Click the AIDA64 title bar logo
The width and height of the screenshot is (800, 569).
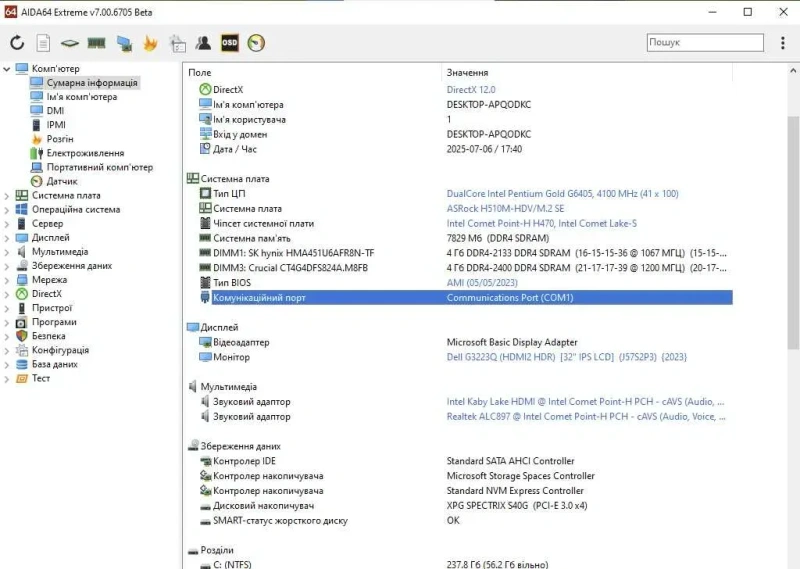coord(10,12)
